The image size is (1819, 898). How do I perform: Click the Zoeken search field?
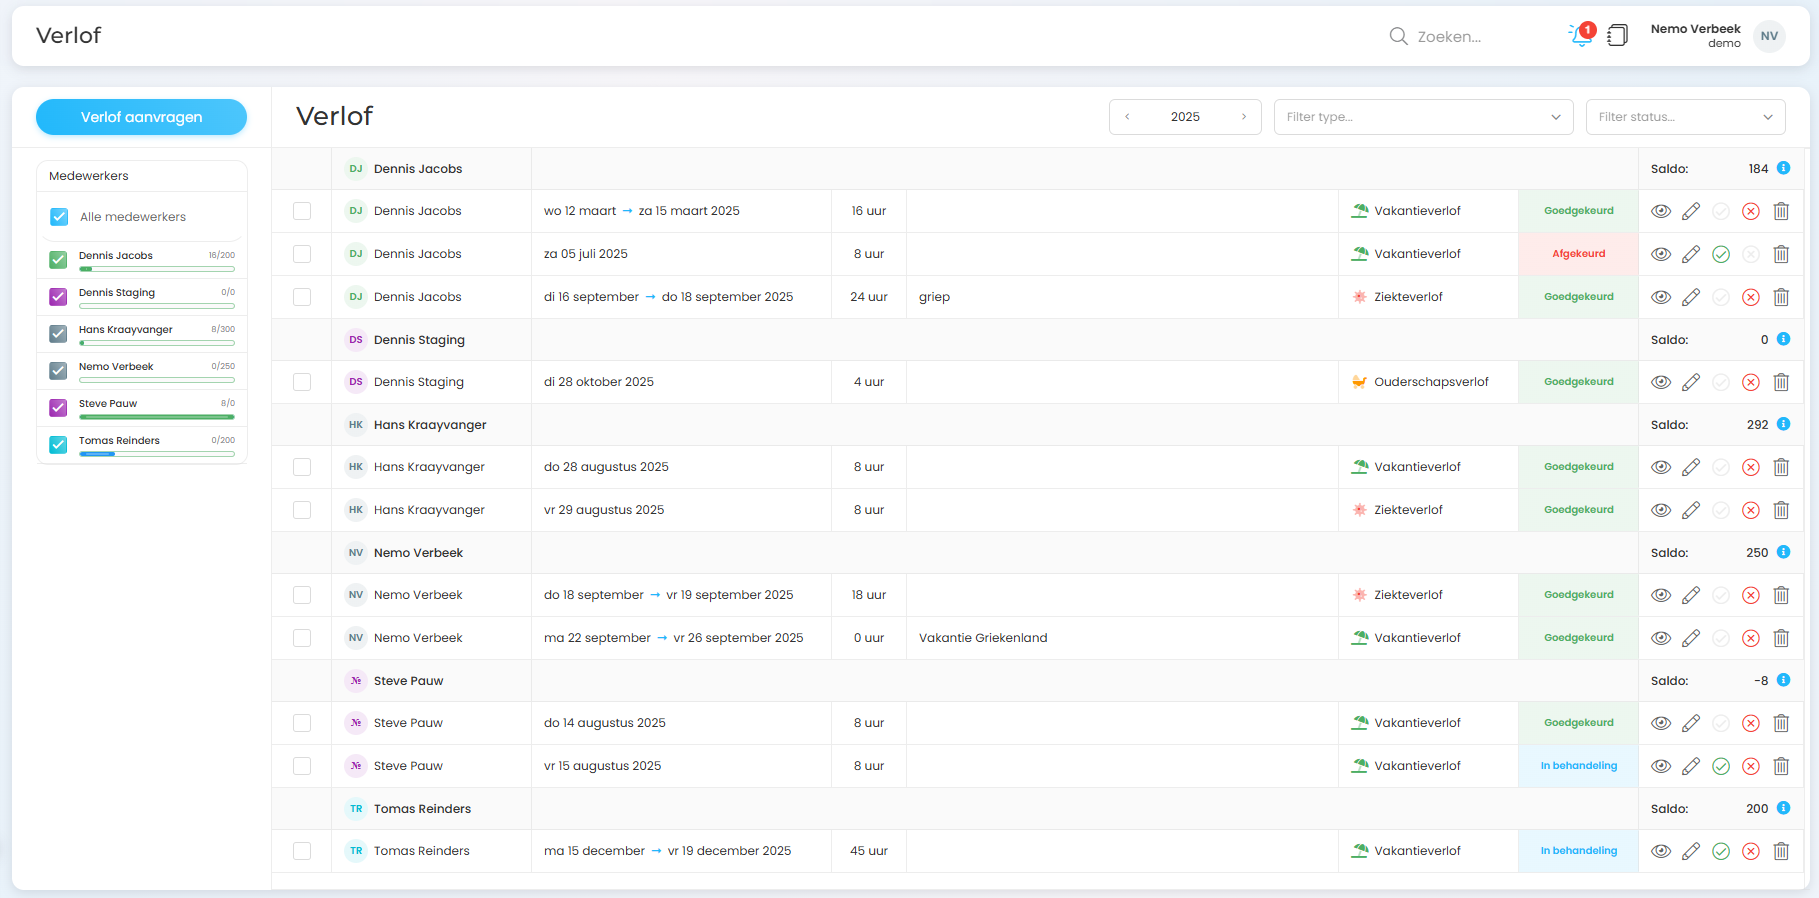[1449, 37]
